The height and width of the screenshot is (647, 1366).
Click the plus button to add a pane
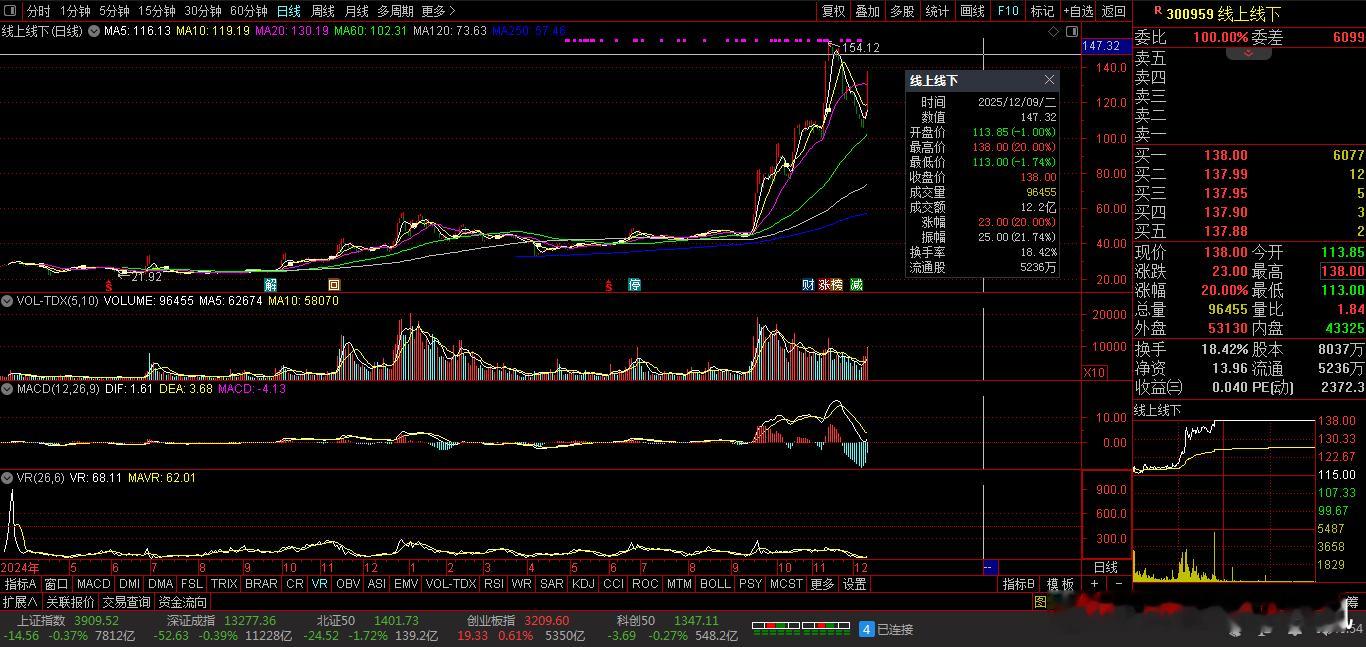pyautogui.click(x=1095, y=583)
